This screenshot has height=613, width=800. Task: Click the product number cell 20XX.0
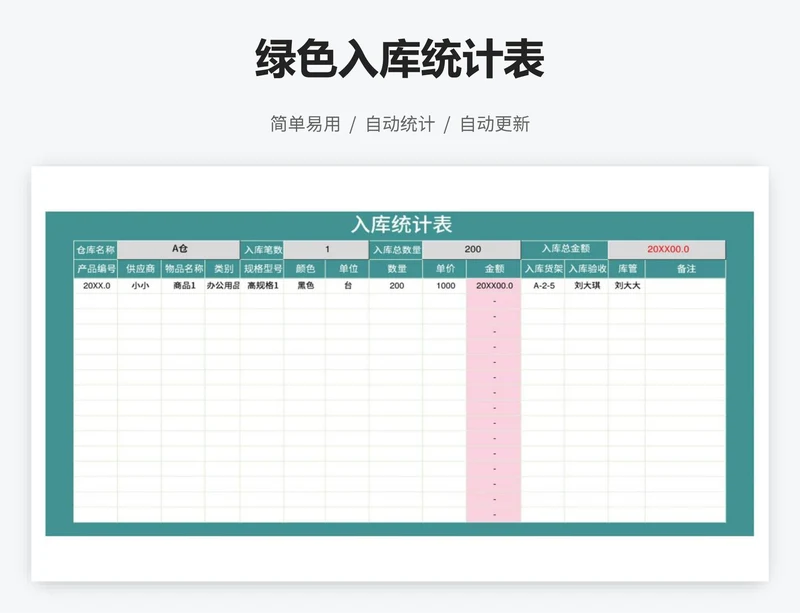(x=96, y=286)
